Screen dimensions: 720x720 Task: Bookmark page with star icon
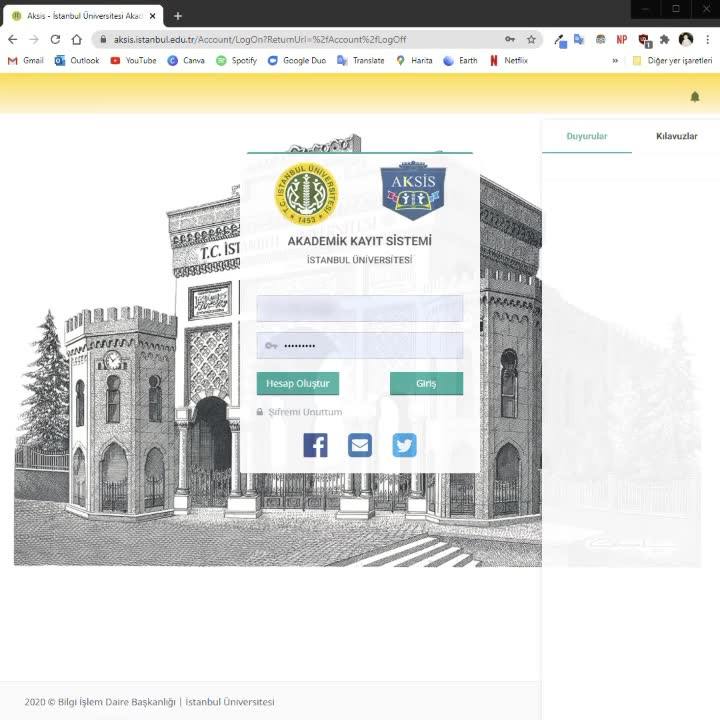tap(531, 39)
